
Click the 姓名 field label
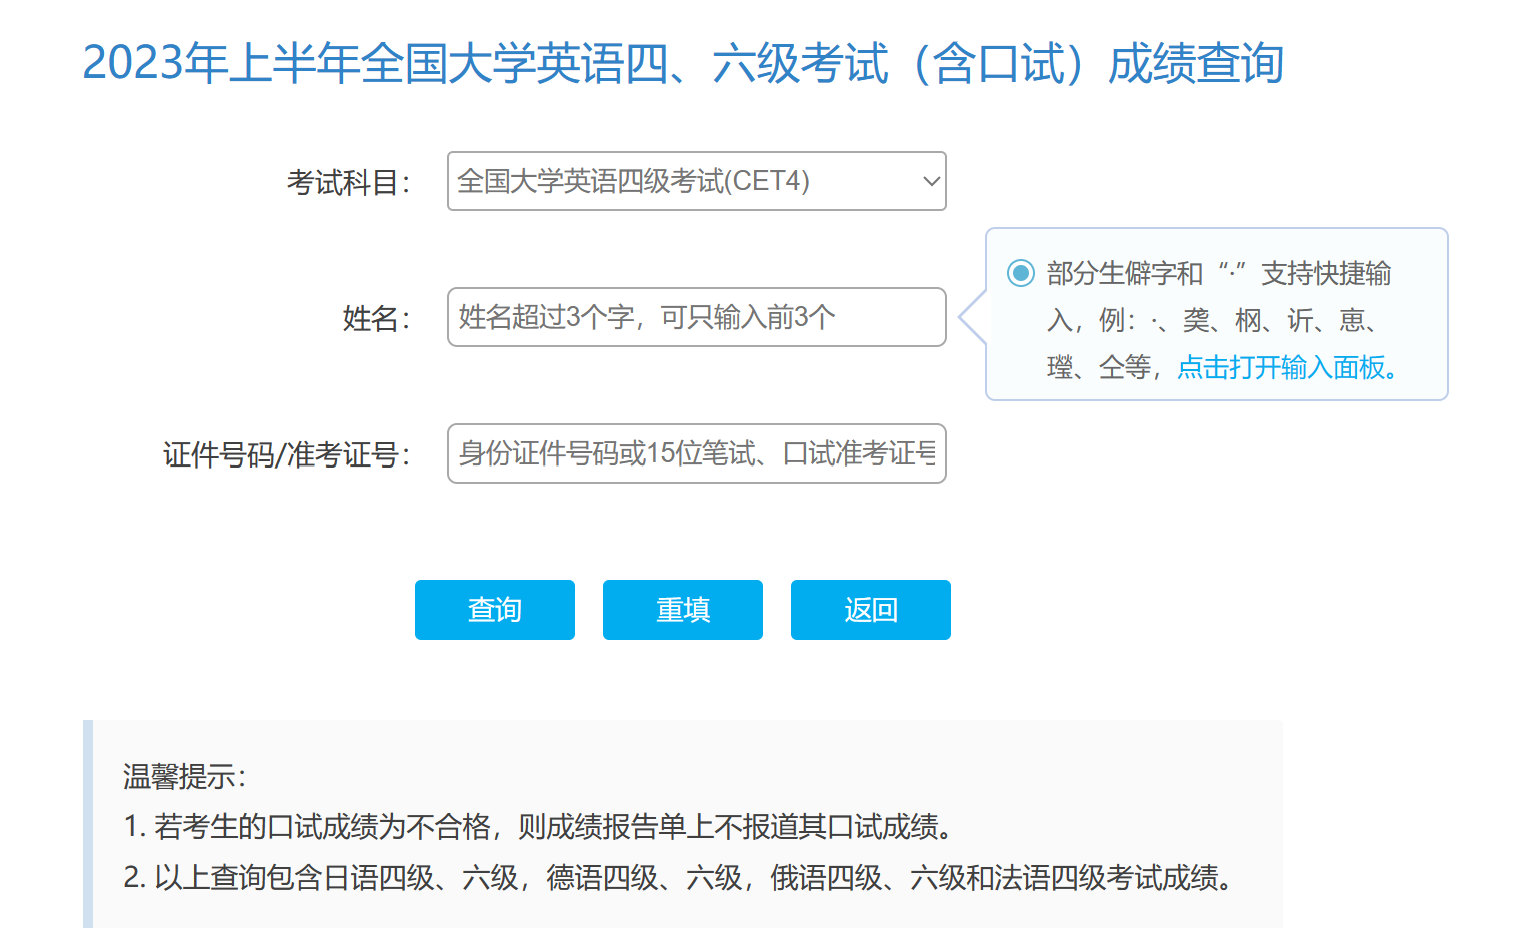click(x=376, y=319)
